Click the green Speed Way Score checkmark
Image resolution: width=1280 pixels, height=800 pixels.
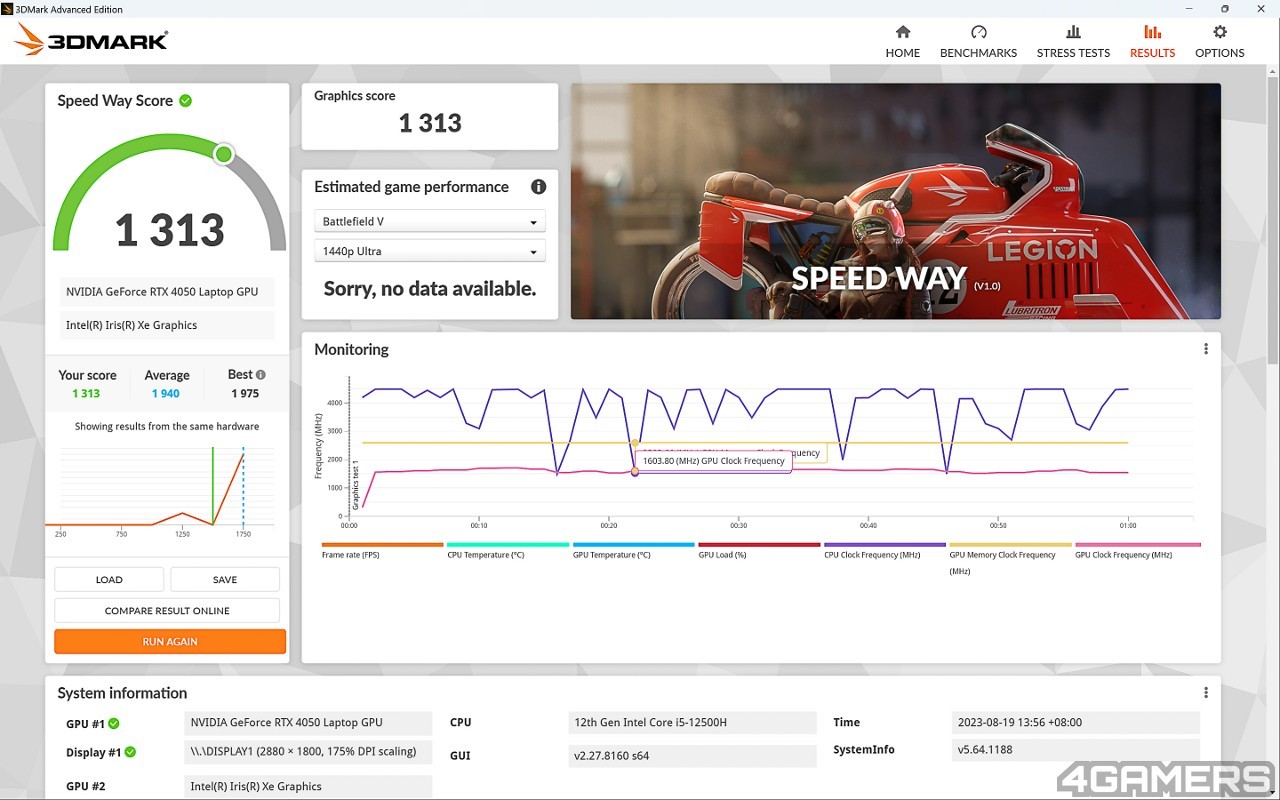click(x=186, y=100)
